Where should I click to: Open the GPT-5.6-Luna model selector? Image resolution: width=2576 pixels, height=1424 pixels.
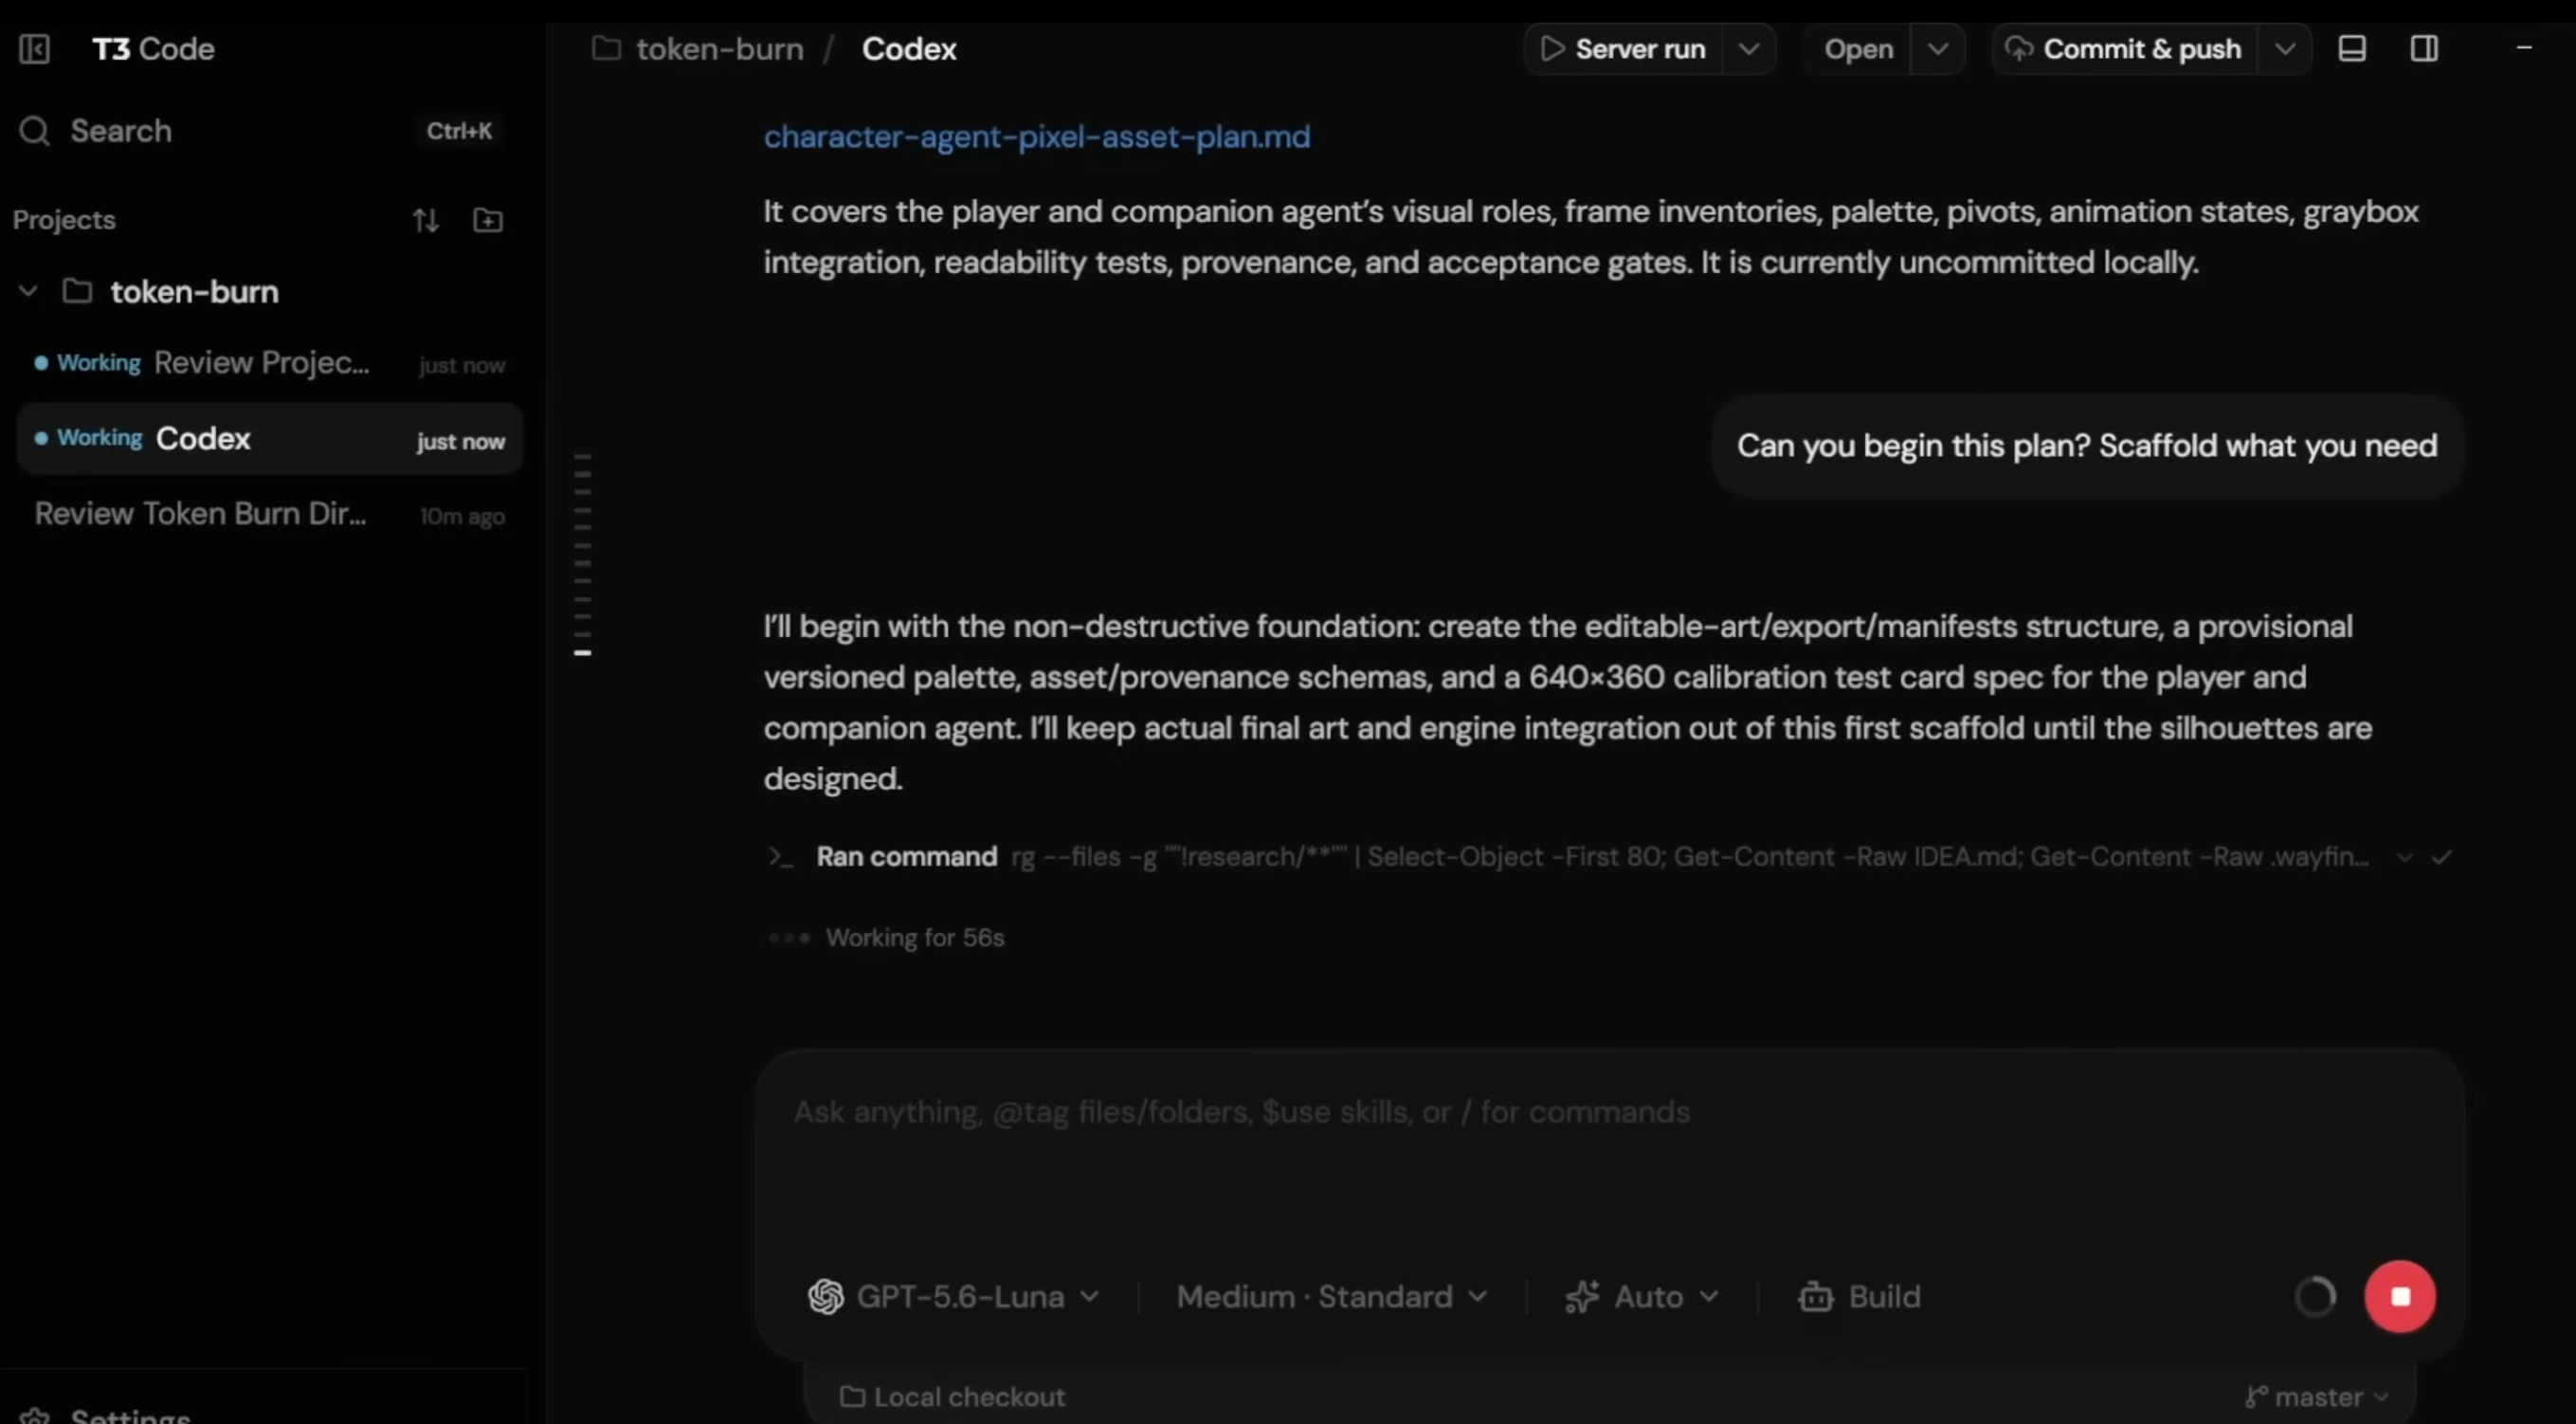(954, 1297)
